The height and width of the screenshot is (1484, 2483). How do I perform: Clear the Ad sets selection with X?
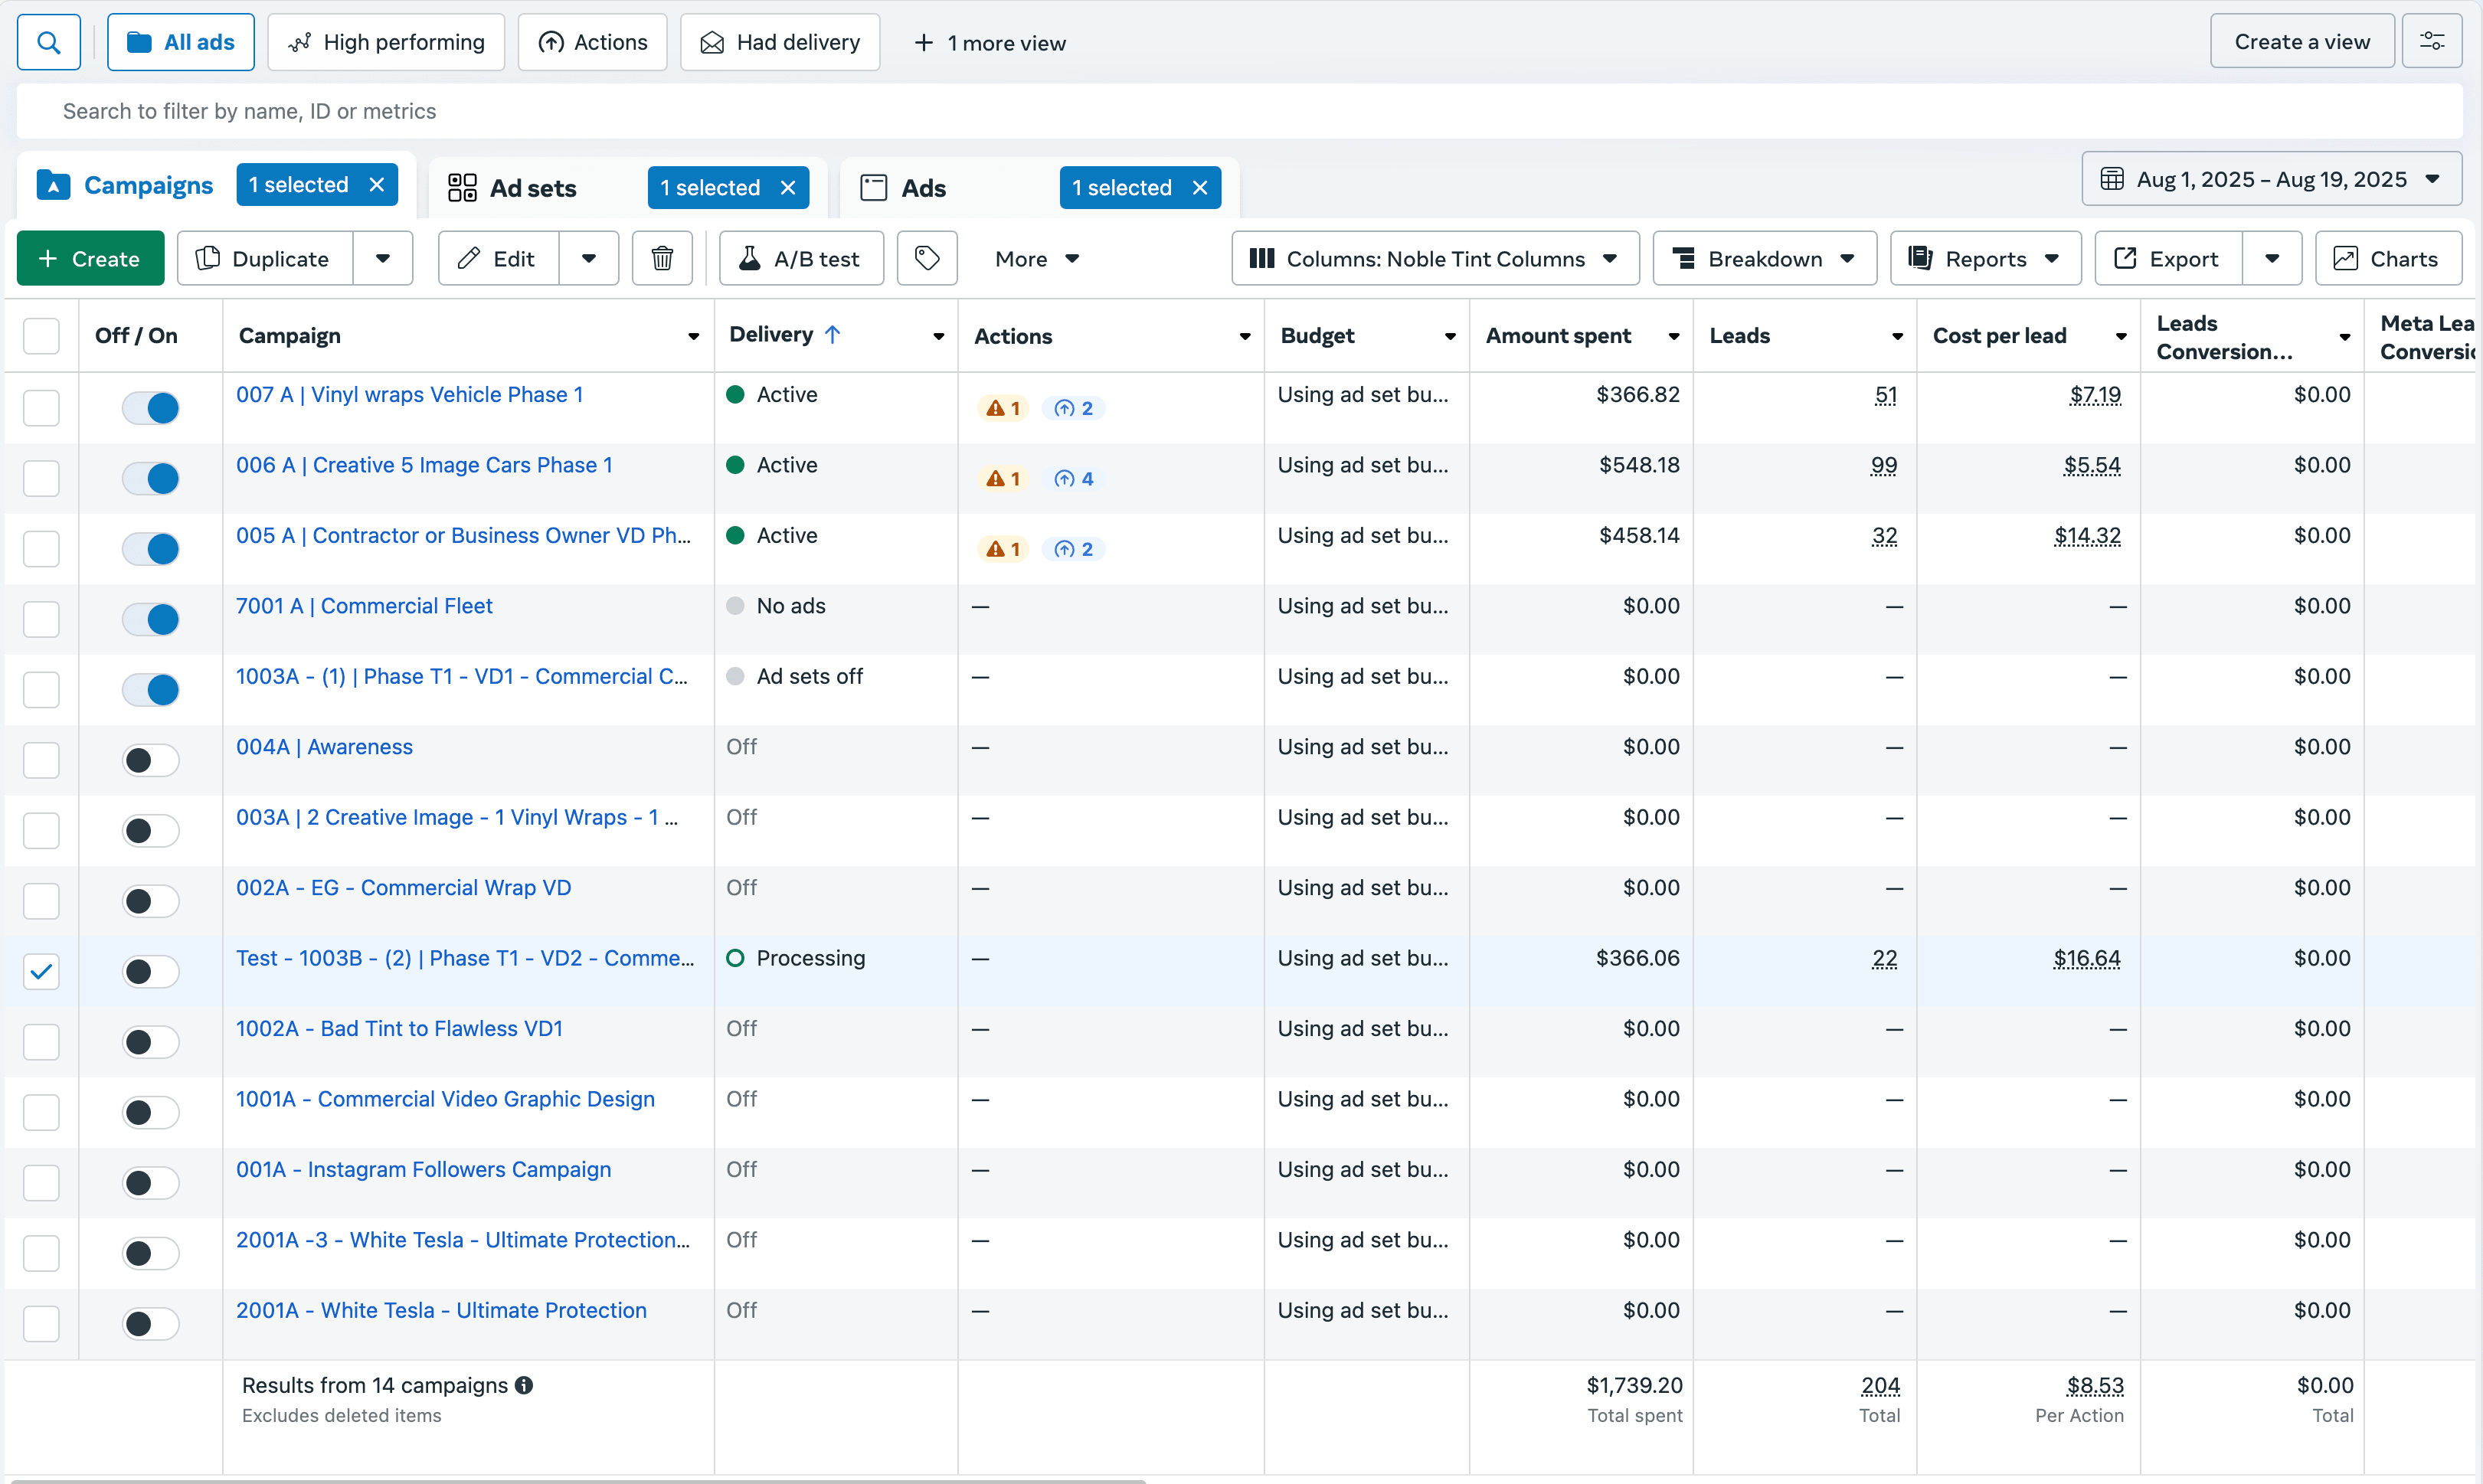(788, 188)
